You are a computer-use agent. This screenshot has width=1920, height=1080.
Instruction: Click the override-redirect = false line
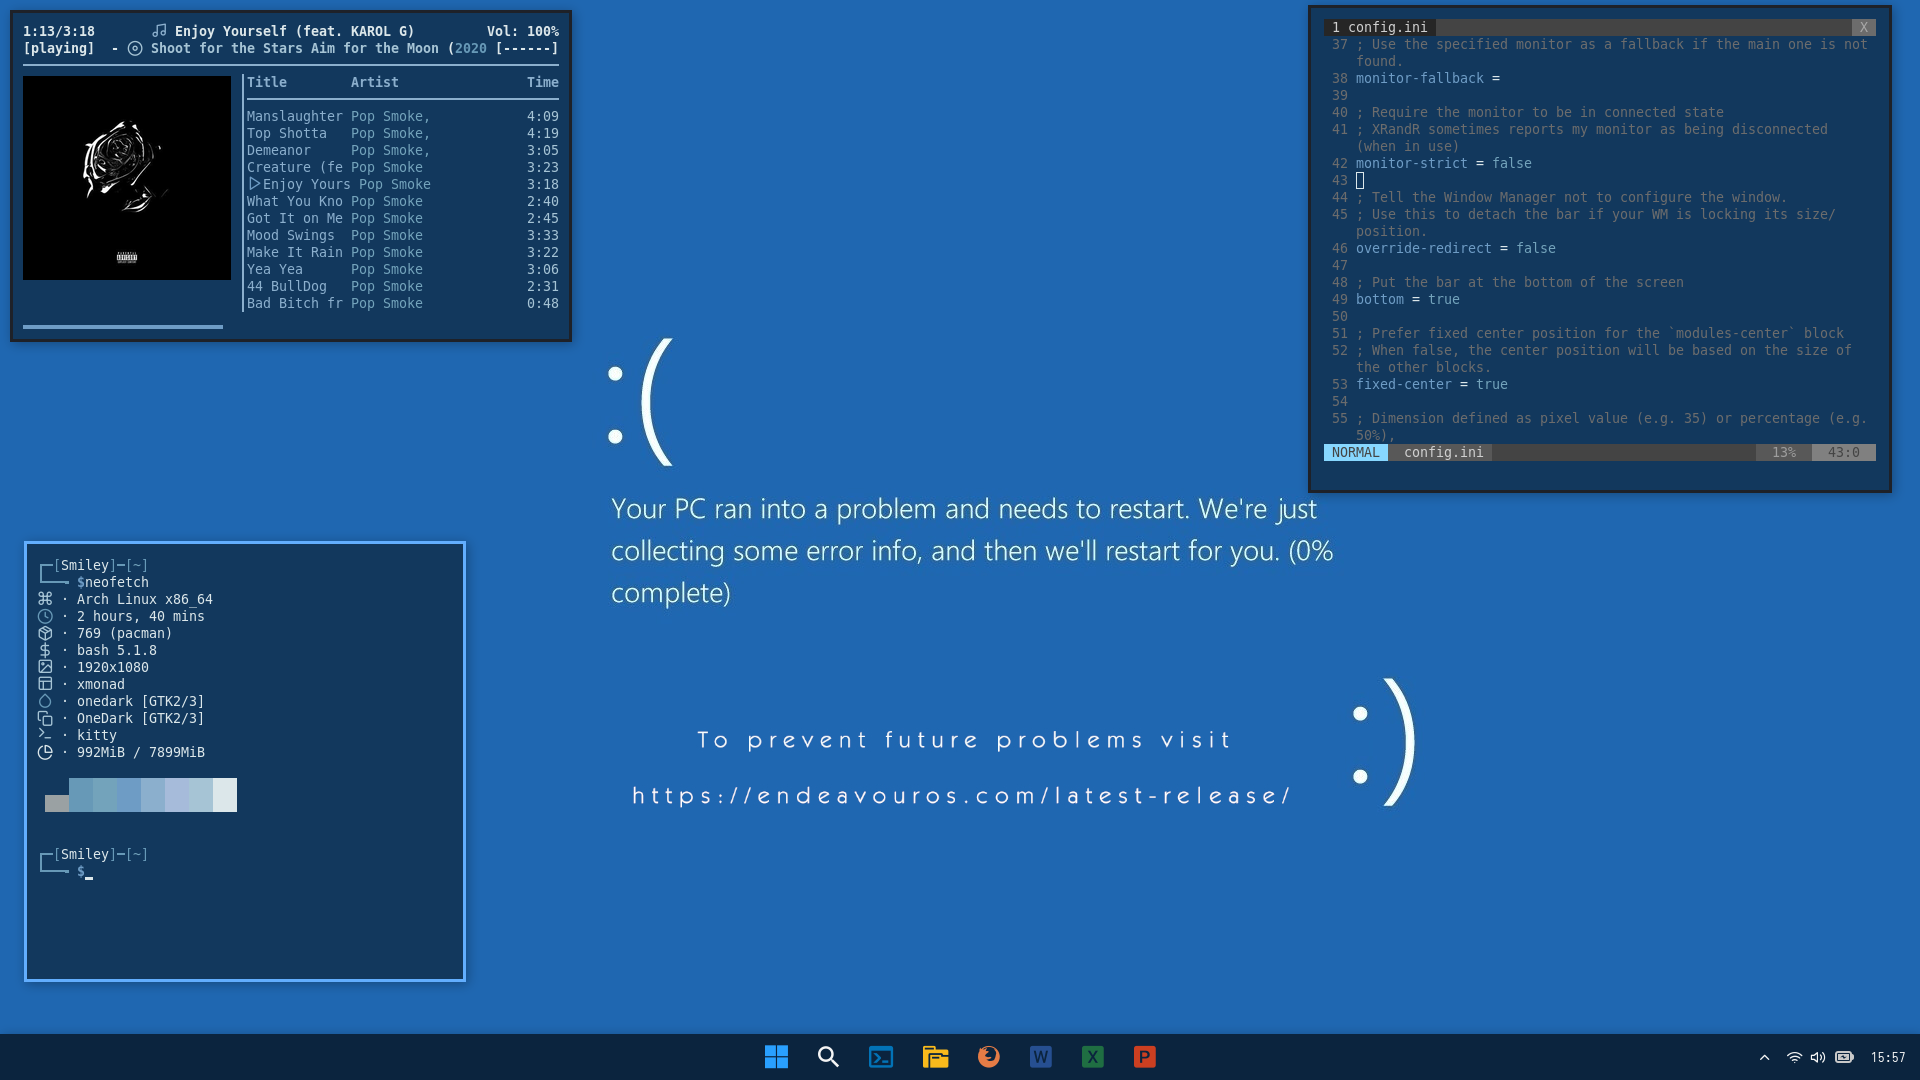(x=1456, y=249)
